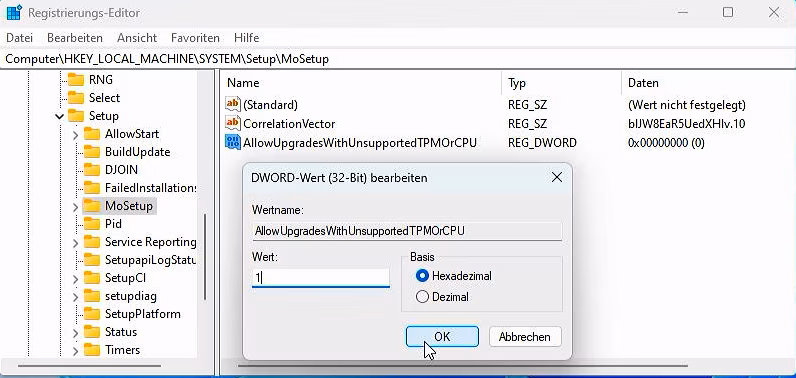Select the DJOIN tree label
The height and width of the screenshot is (378, 796).
click(x=121, y=169)
